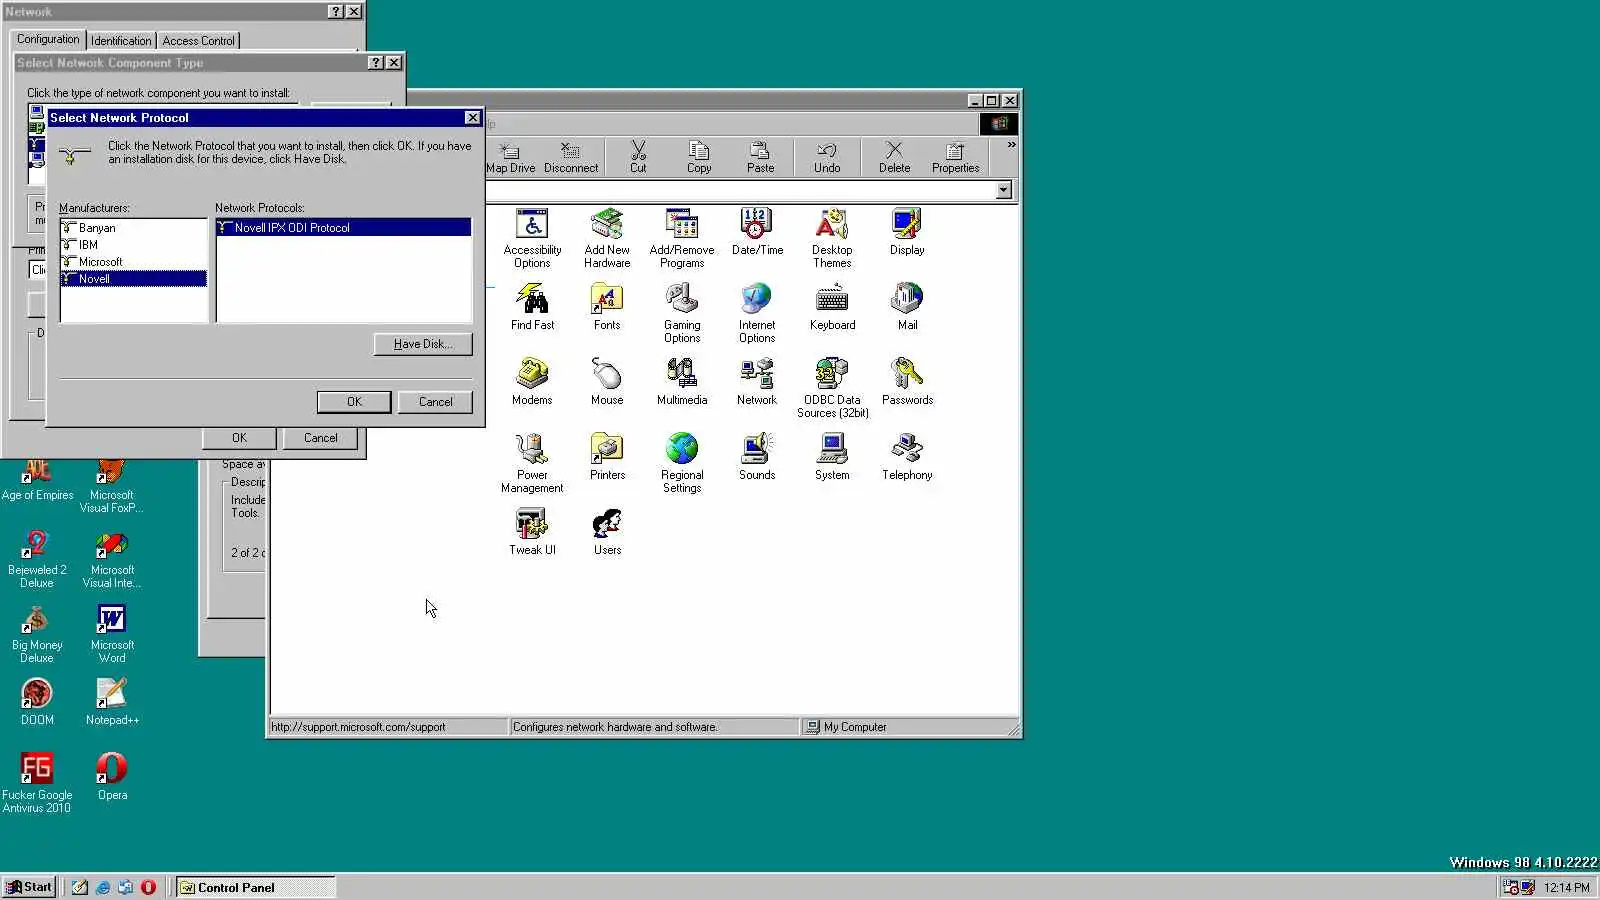Open the Age of Empires desktop shortcut

[x=37, y=478]
